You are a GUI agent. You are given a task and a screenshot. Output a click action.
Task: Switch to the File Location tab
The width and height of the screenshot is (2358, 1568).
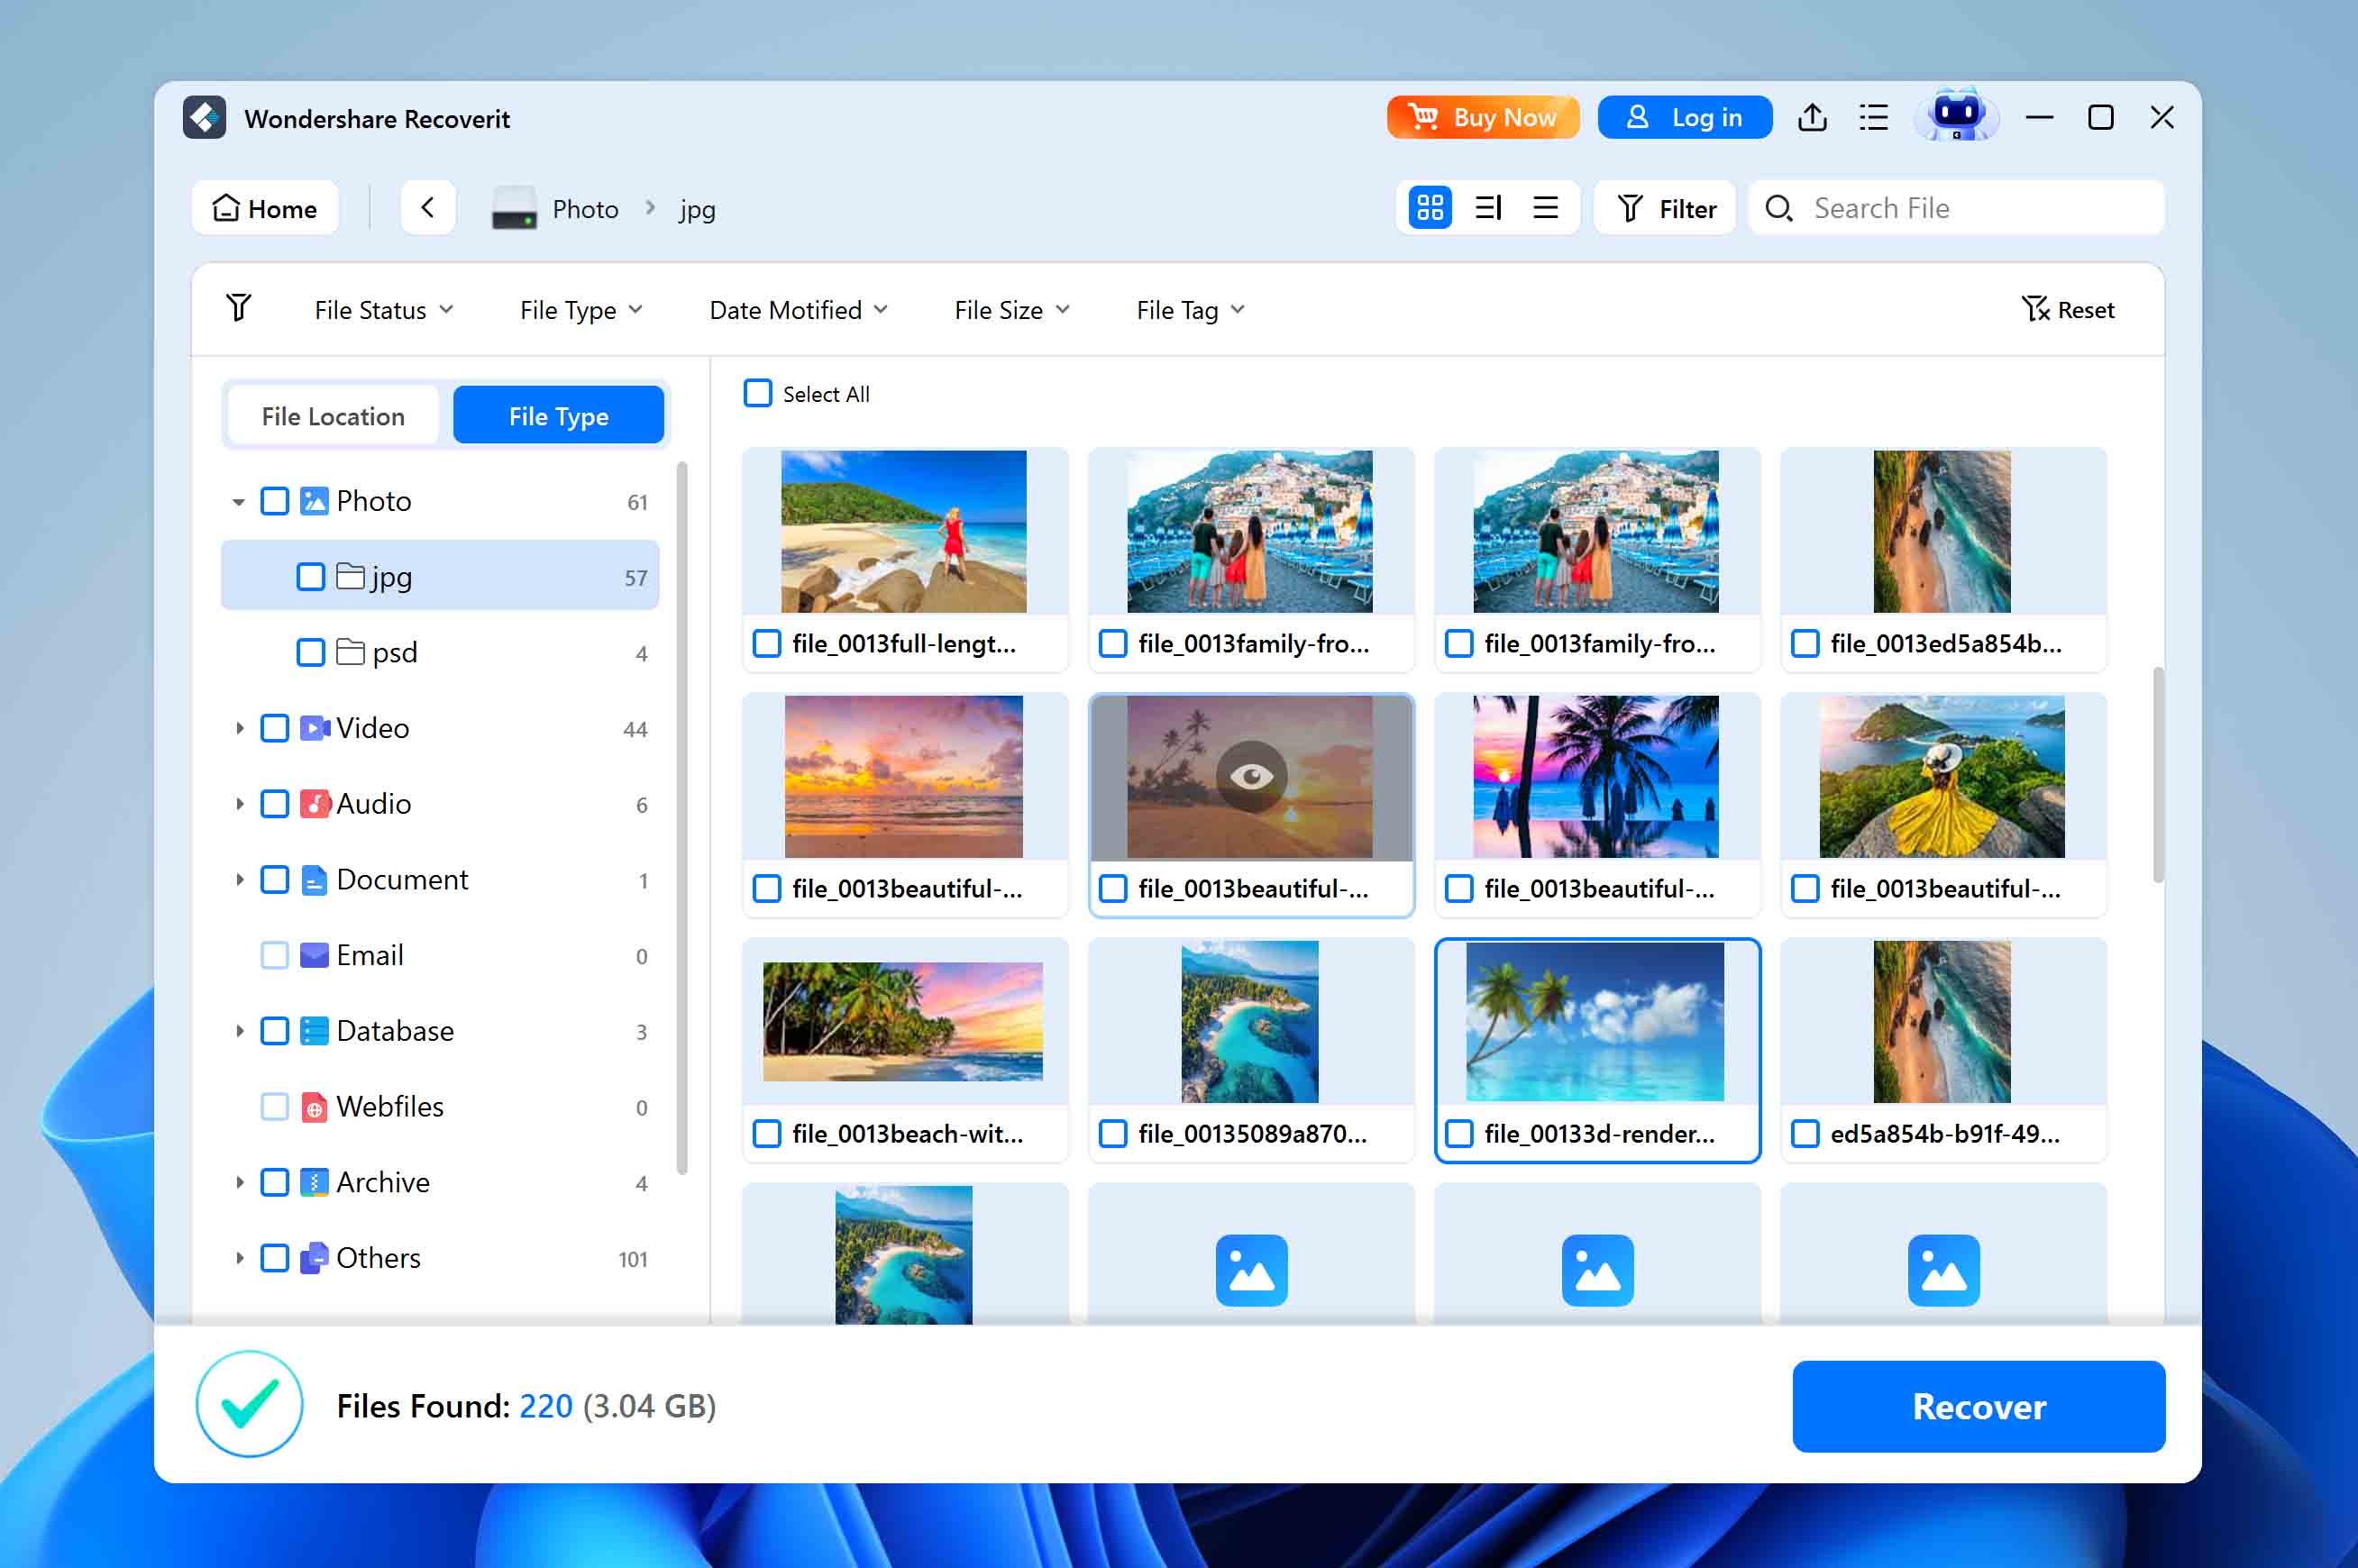tap(333, 415)
